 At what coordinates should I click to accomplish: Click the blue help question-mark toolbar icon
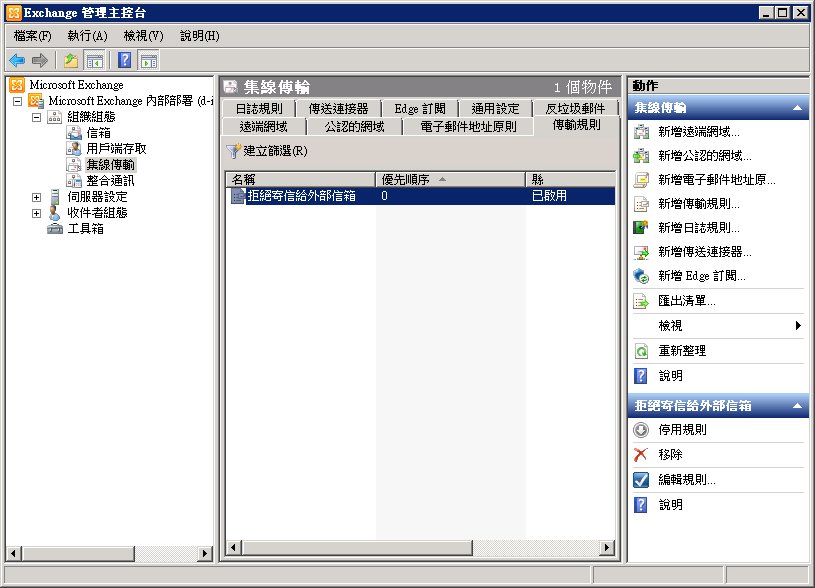tap(125, 60)
